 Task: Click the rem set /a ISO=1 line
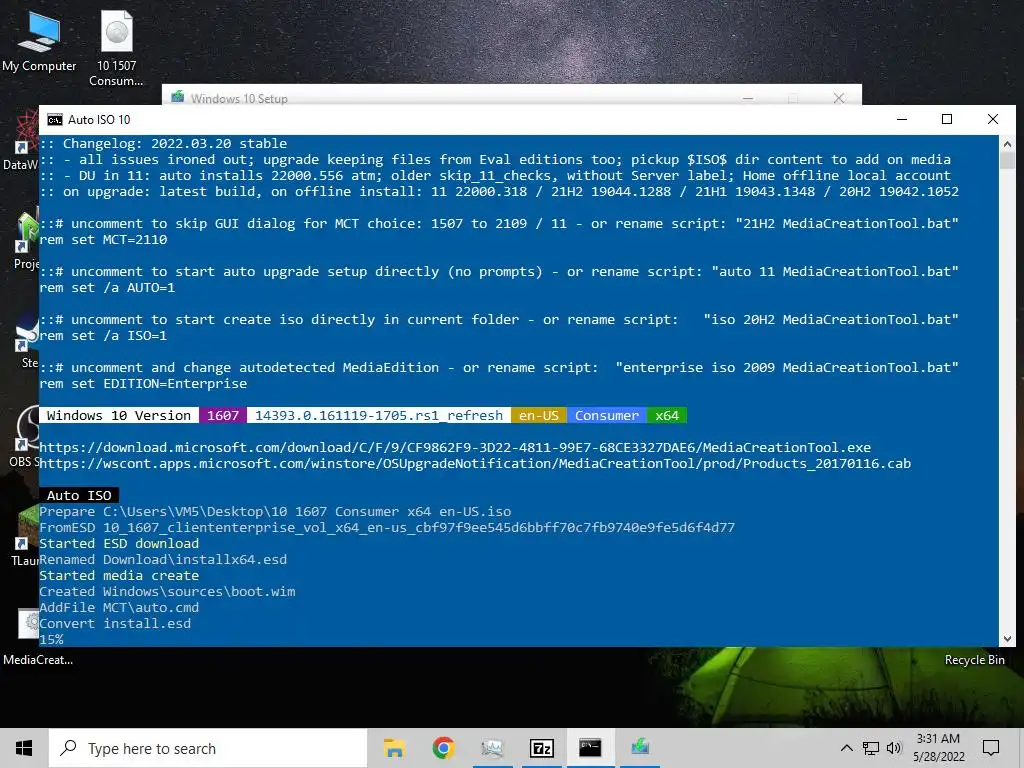(103, 336)
